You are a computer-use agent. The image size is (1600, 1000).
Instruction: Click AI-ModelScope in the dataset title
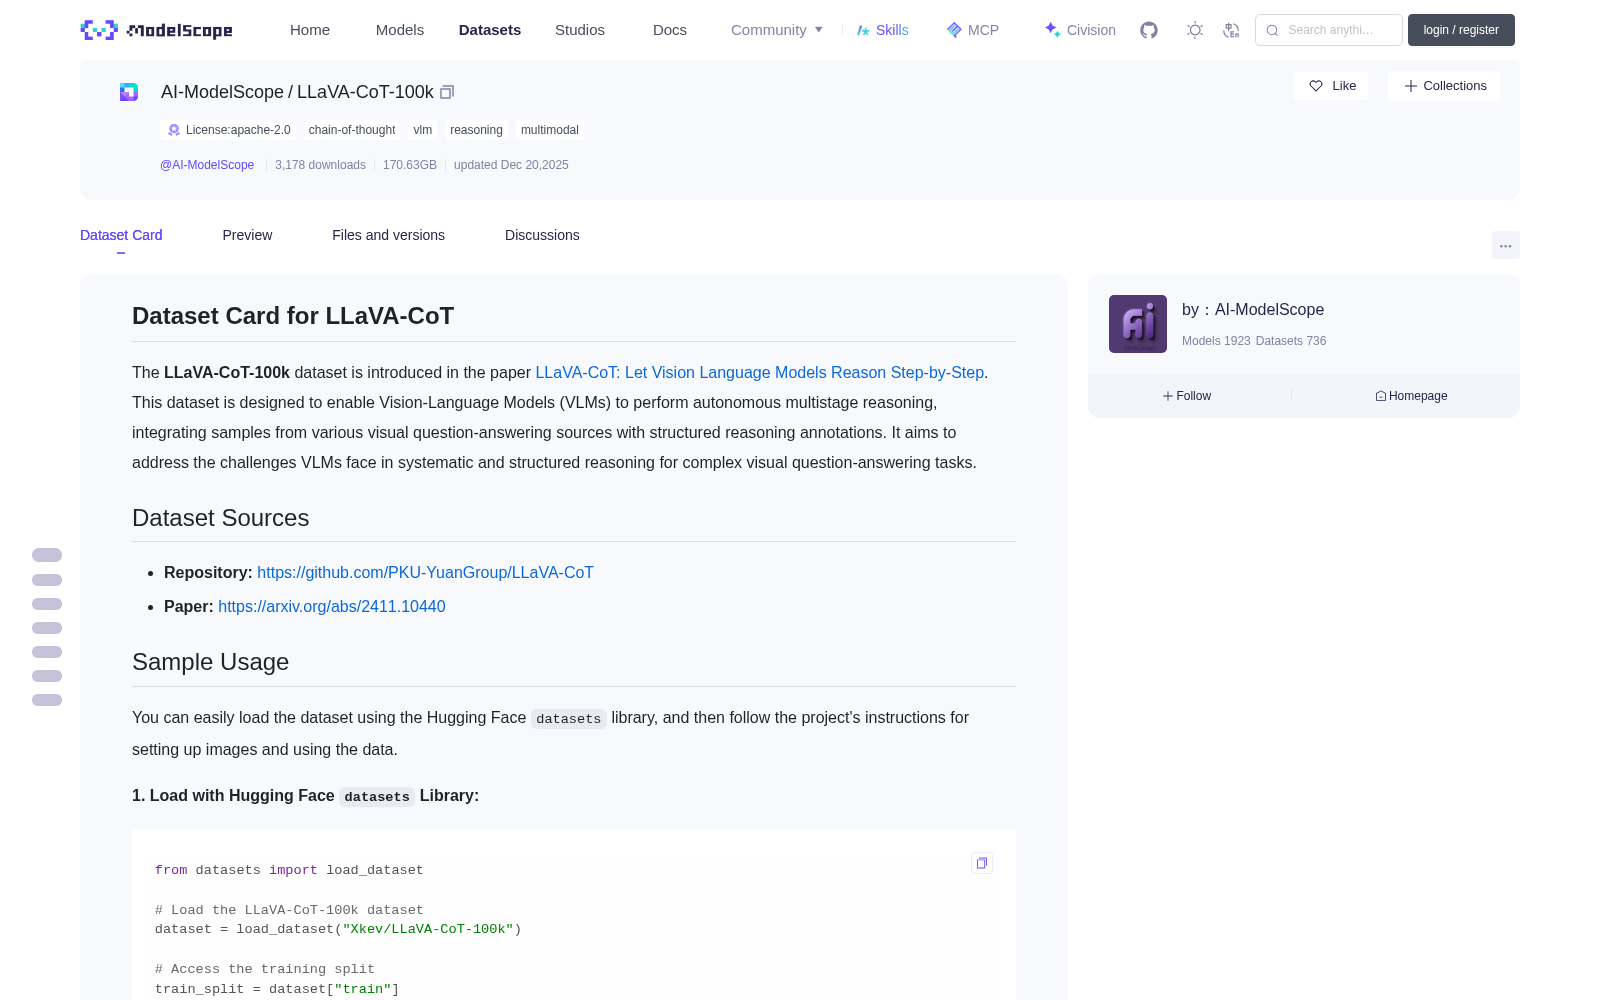(x=222, y=92)
